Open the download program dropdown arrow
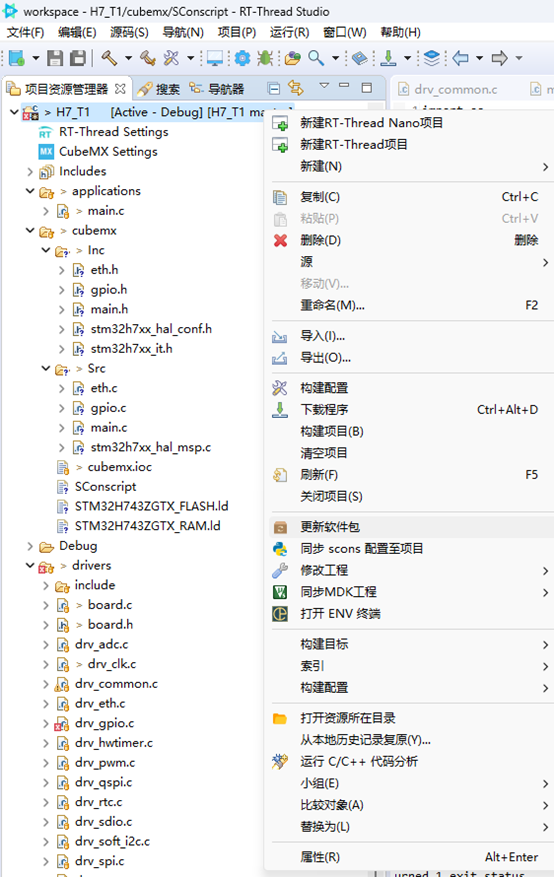Image resolution: width=554 pixels, height=877 pixels. coord(408,58)
